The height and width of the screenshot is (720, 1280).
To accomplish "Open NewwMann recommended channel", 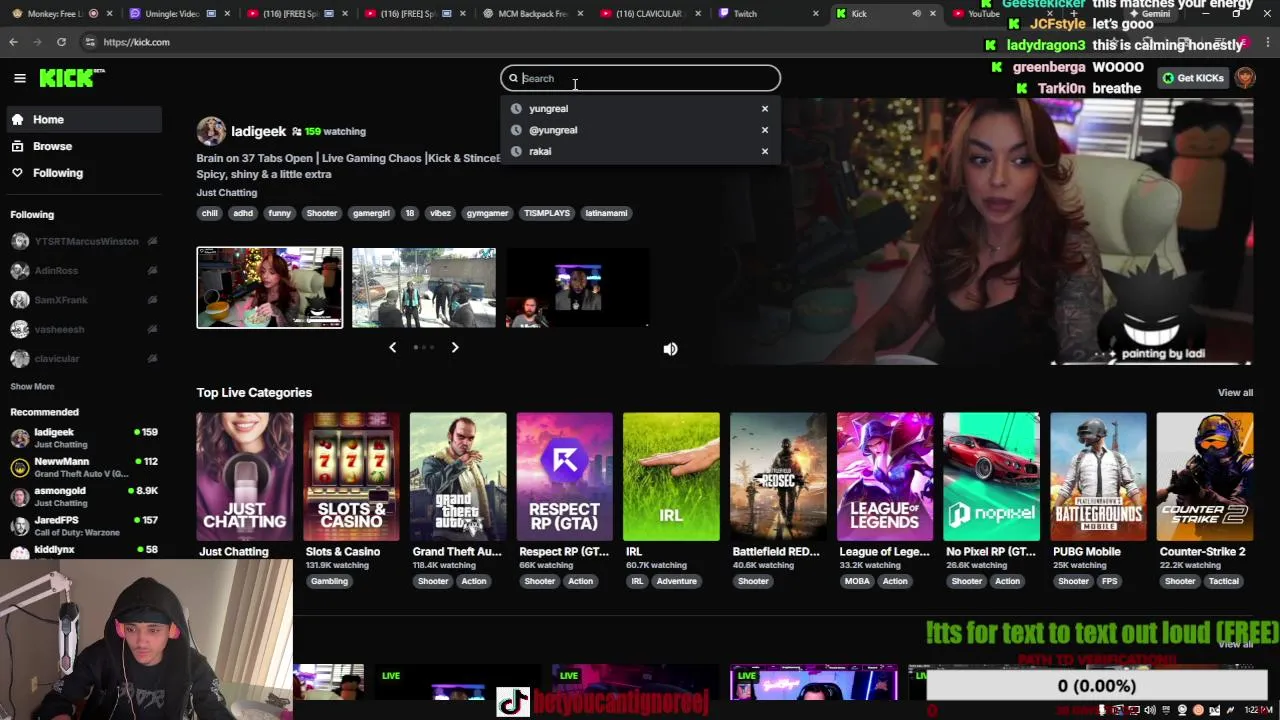I will (84, 467).
